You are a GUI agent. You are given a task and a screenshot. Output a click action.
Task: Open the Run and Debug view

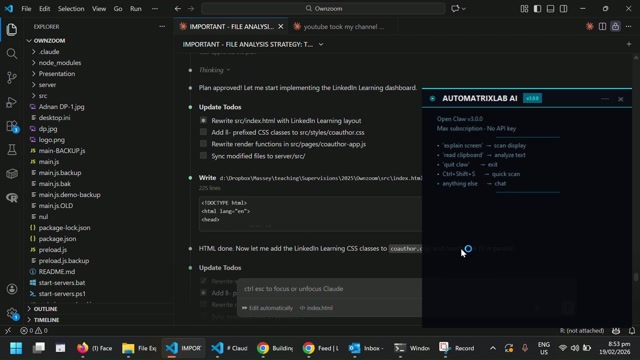[x=12, y=102]
